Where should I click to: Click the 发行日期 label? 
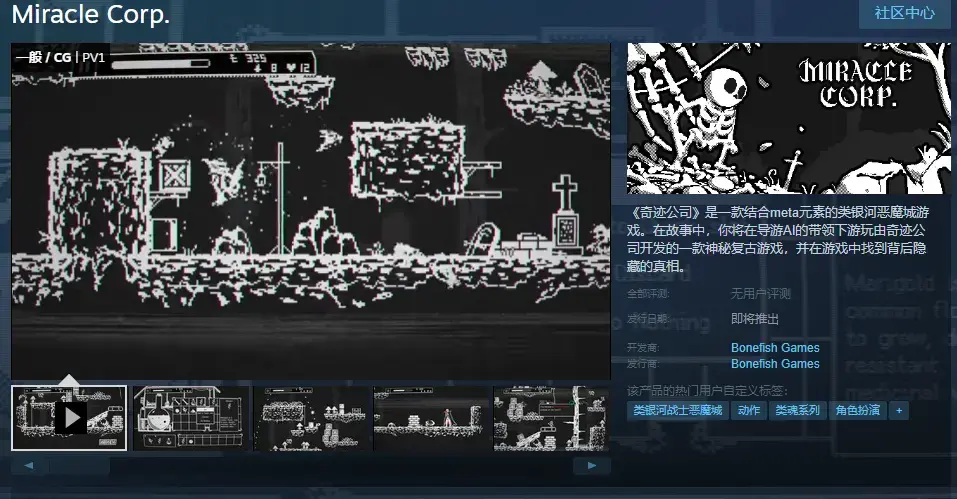tap(648, 319)
